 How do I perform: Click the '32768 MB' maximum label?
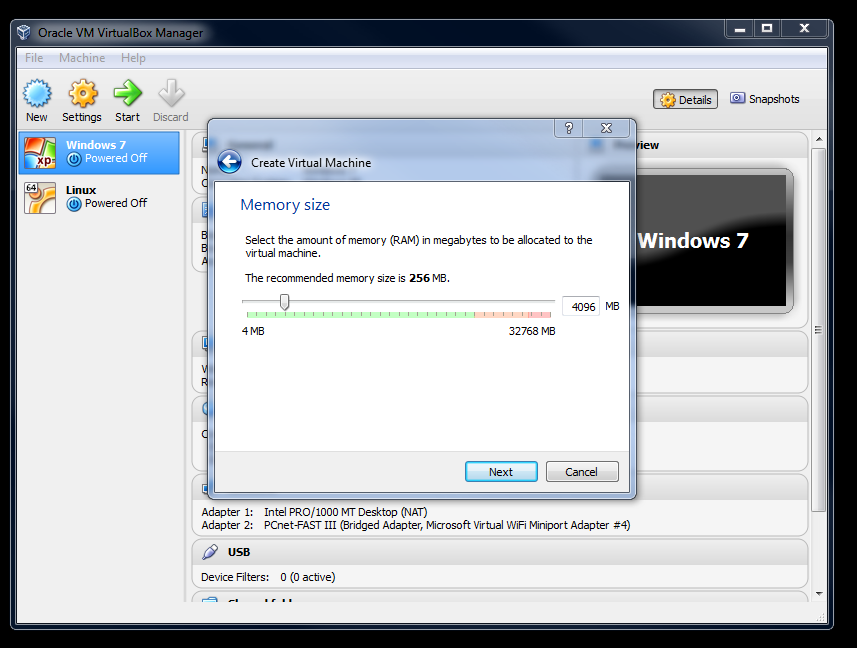click(x=532, y=331)
